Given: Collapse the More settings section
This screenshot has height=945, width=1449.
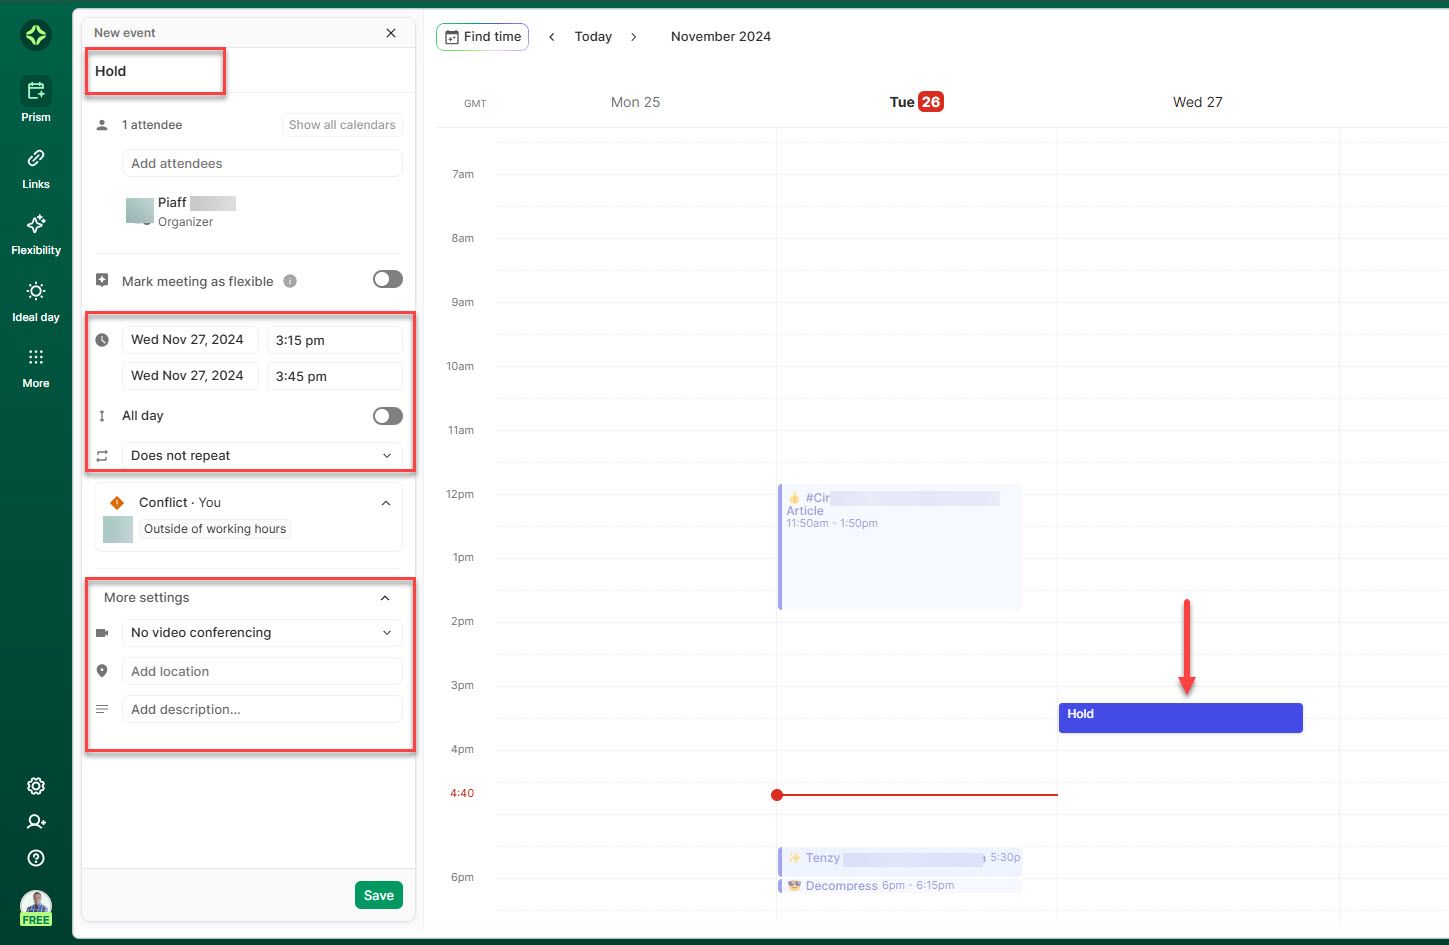Looking at the screenshot, I should [x=385, y=597].
